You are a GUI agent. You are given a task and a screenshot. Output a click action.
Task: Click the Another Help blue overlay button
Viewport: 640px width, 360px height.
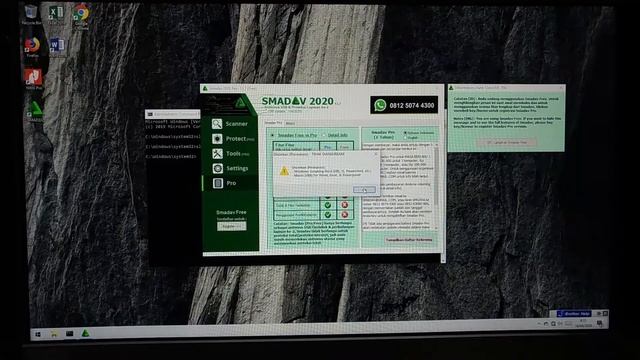click(x=573, y=313)
